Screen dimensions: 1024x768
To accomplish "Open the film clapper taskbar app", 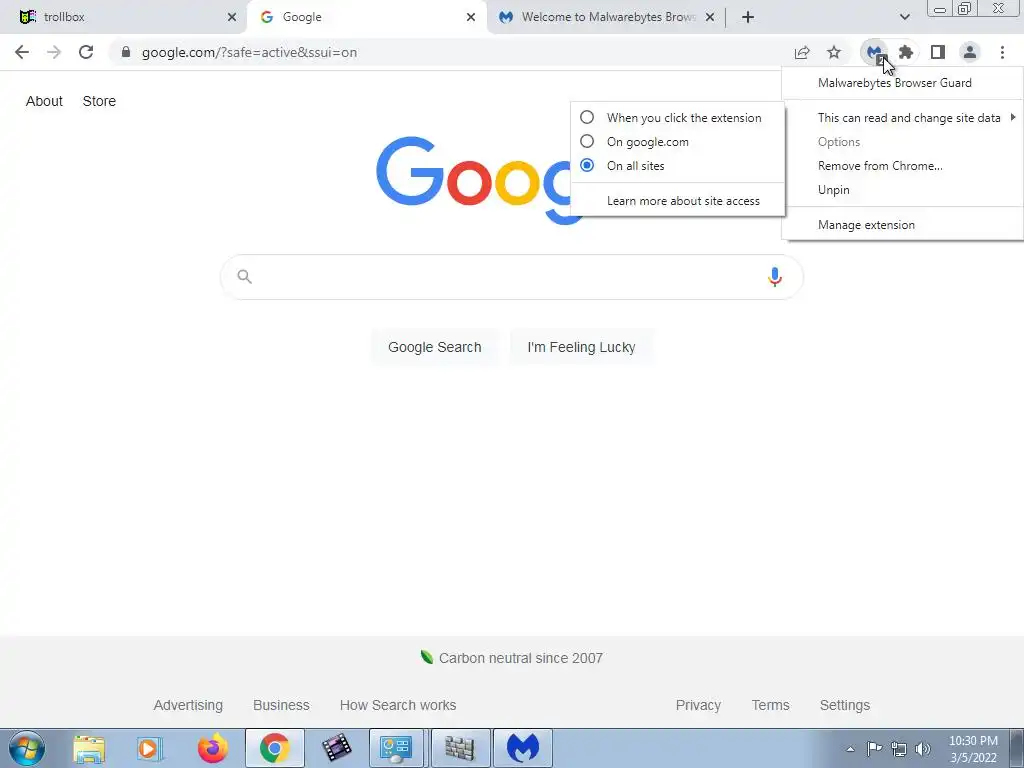I will point(336,748).
